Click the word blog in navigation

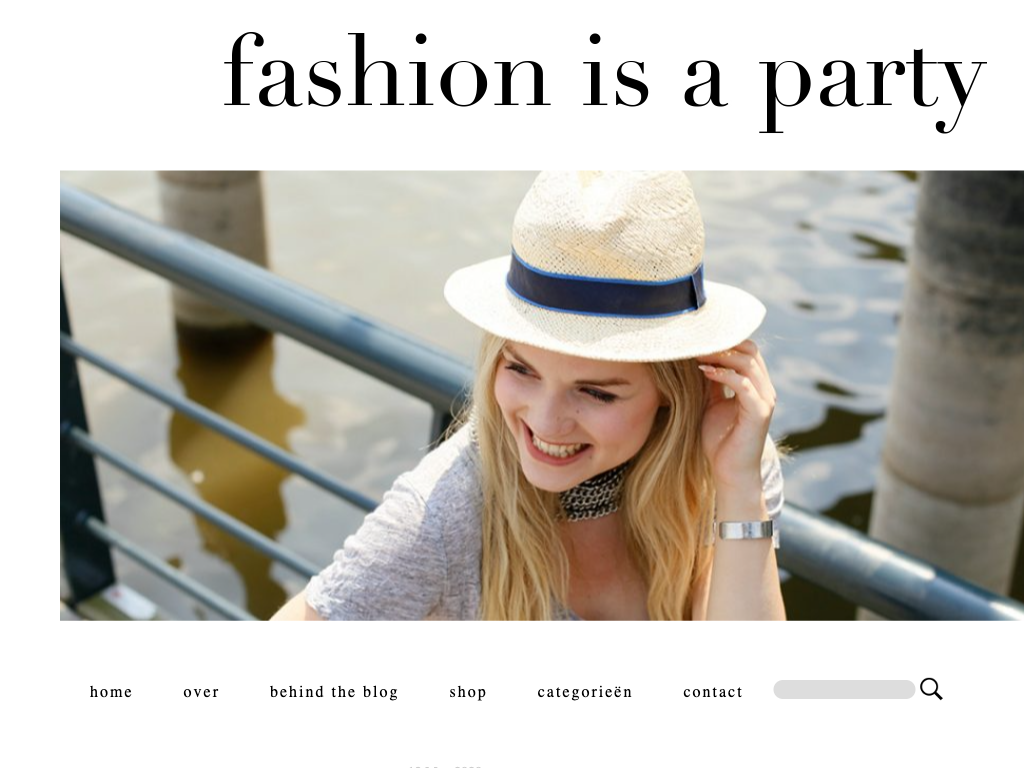pyautogui.click(x=380, y=692)
